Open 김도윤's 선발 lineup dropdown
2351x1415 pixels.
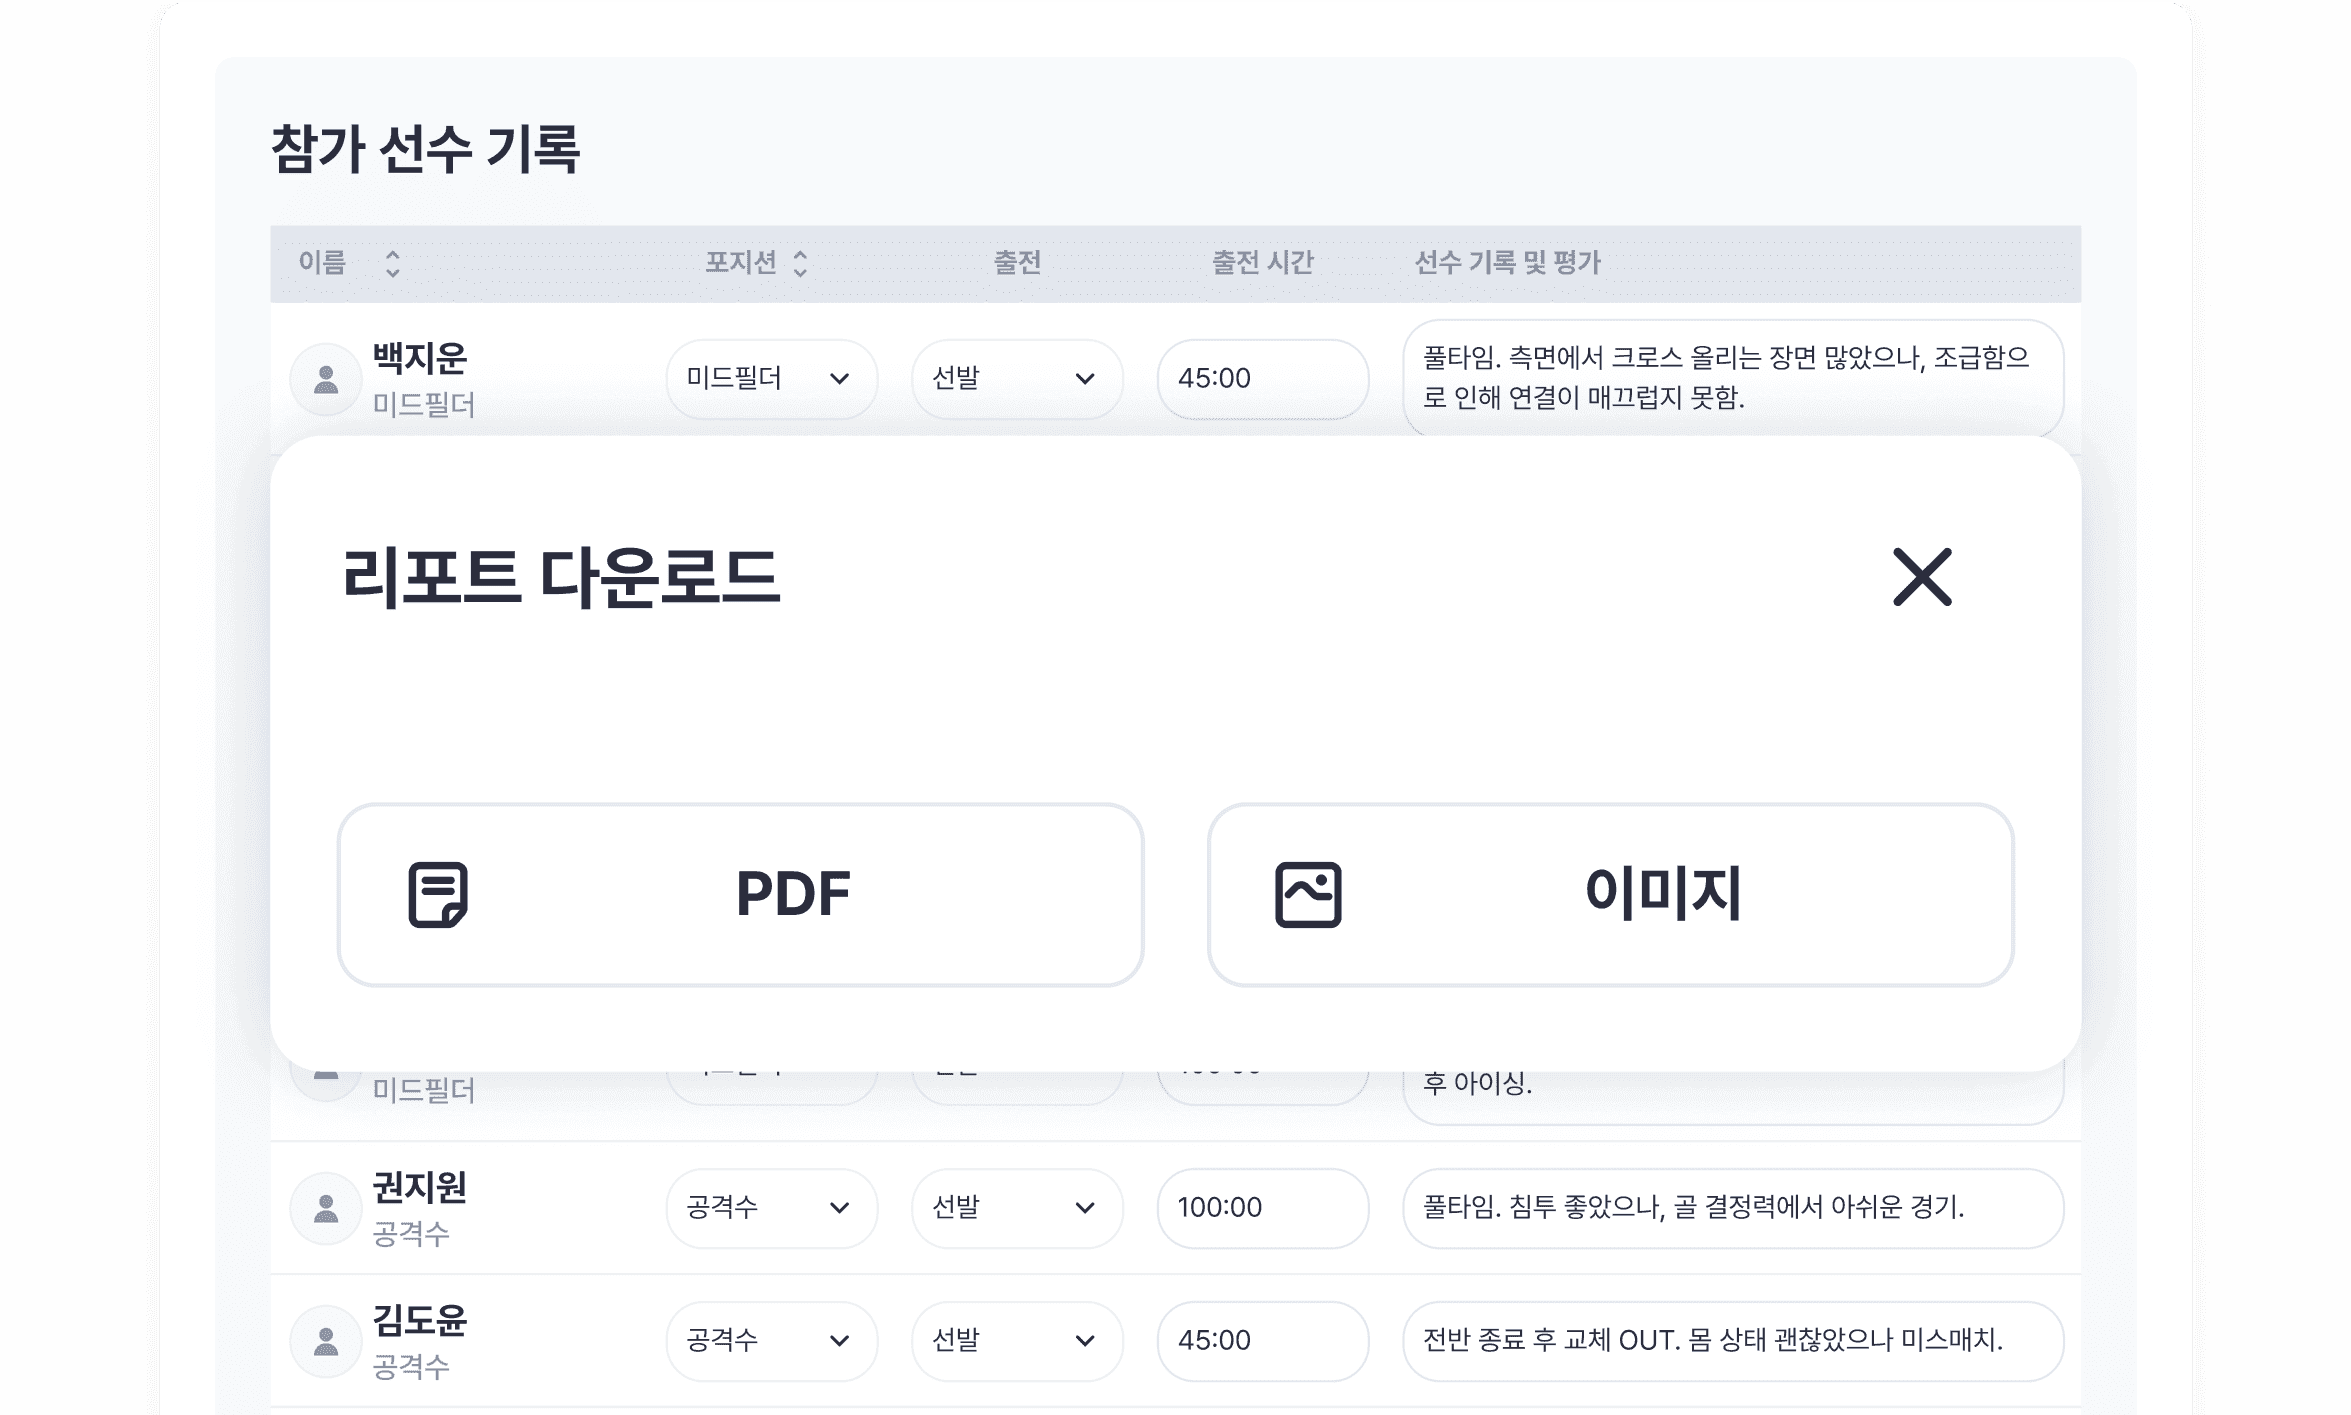[x=1016, y=1341]
